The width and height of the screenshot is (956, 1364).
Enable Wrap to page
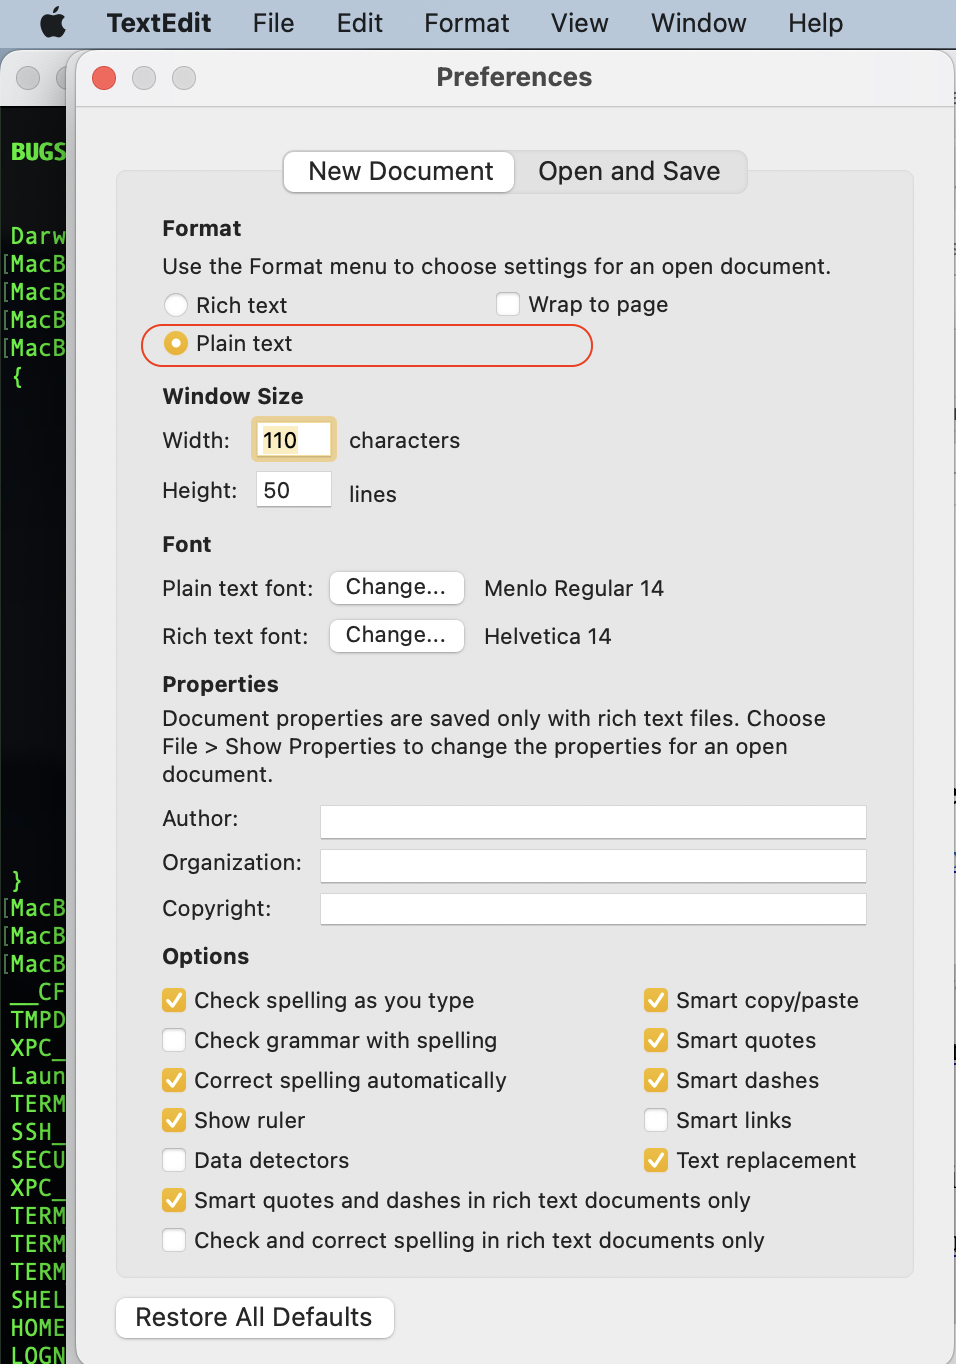pyautogui.click(x=507, y=304)
